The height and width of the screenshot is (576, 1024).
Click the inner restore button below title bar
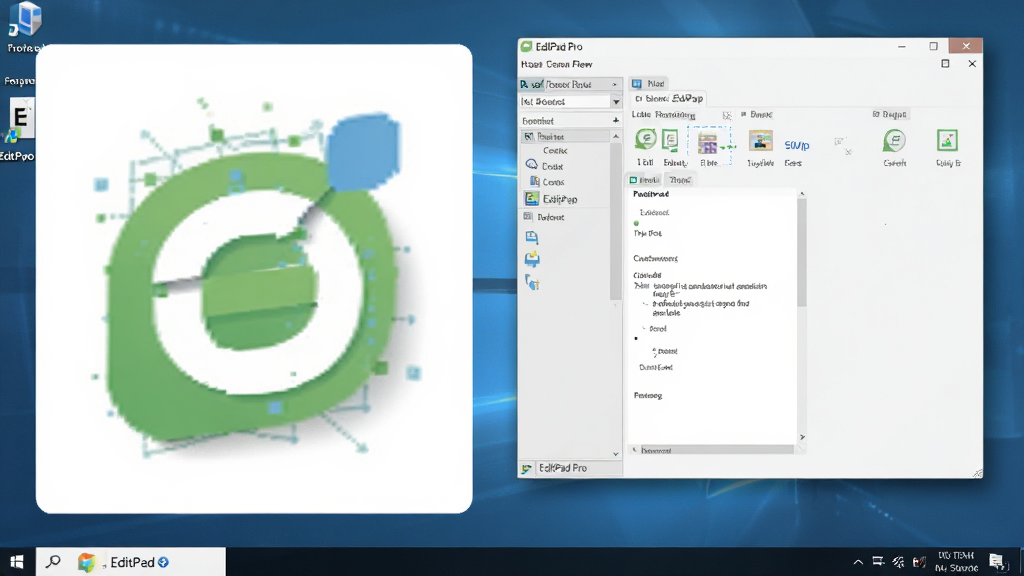click(x=945, y=63)
